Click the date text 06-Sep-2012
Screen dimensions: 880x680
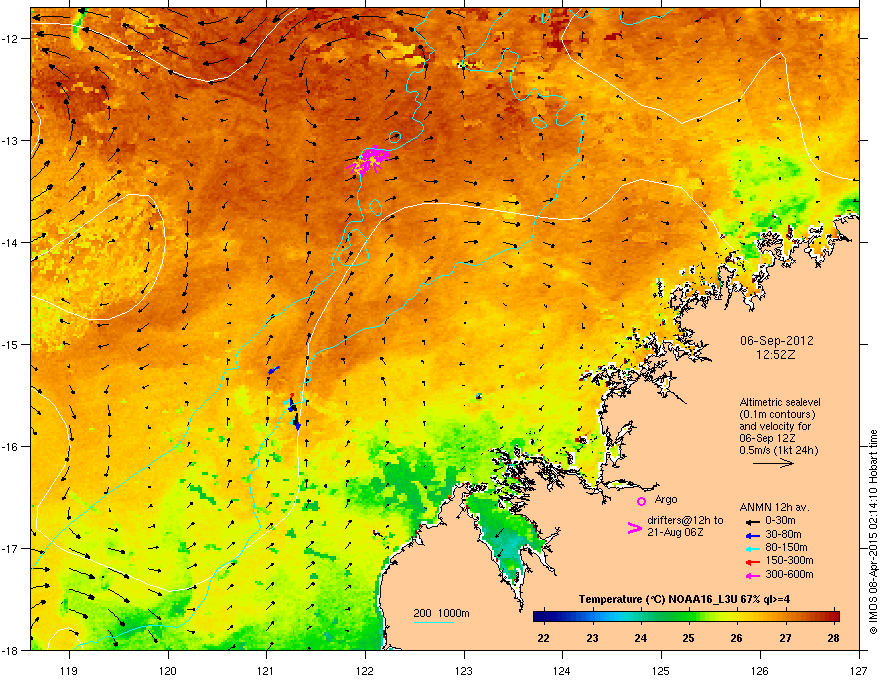point(776,341)
